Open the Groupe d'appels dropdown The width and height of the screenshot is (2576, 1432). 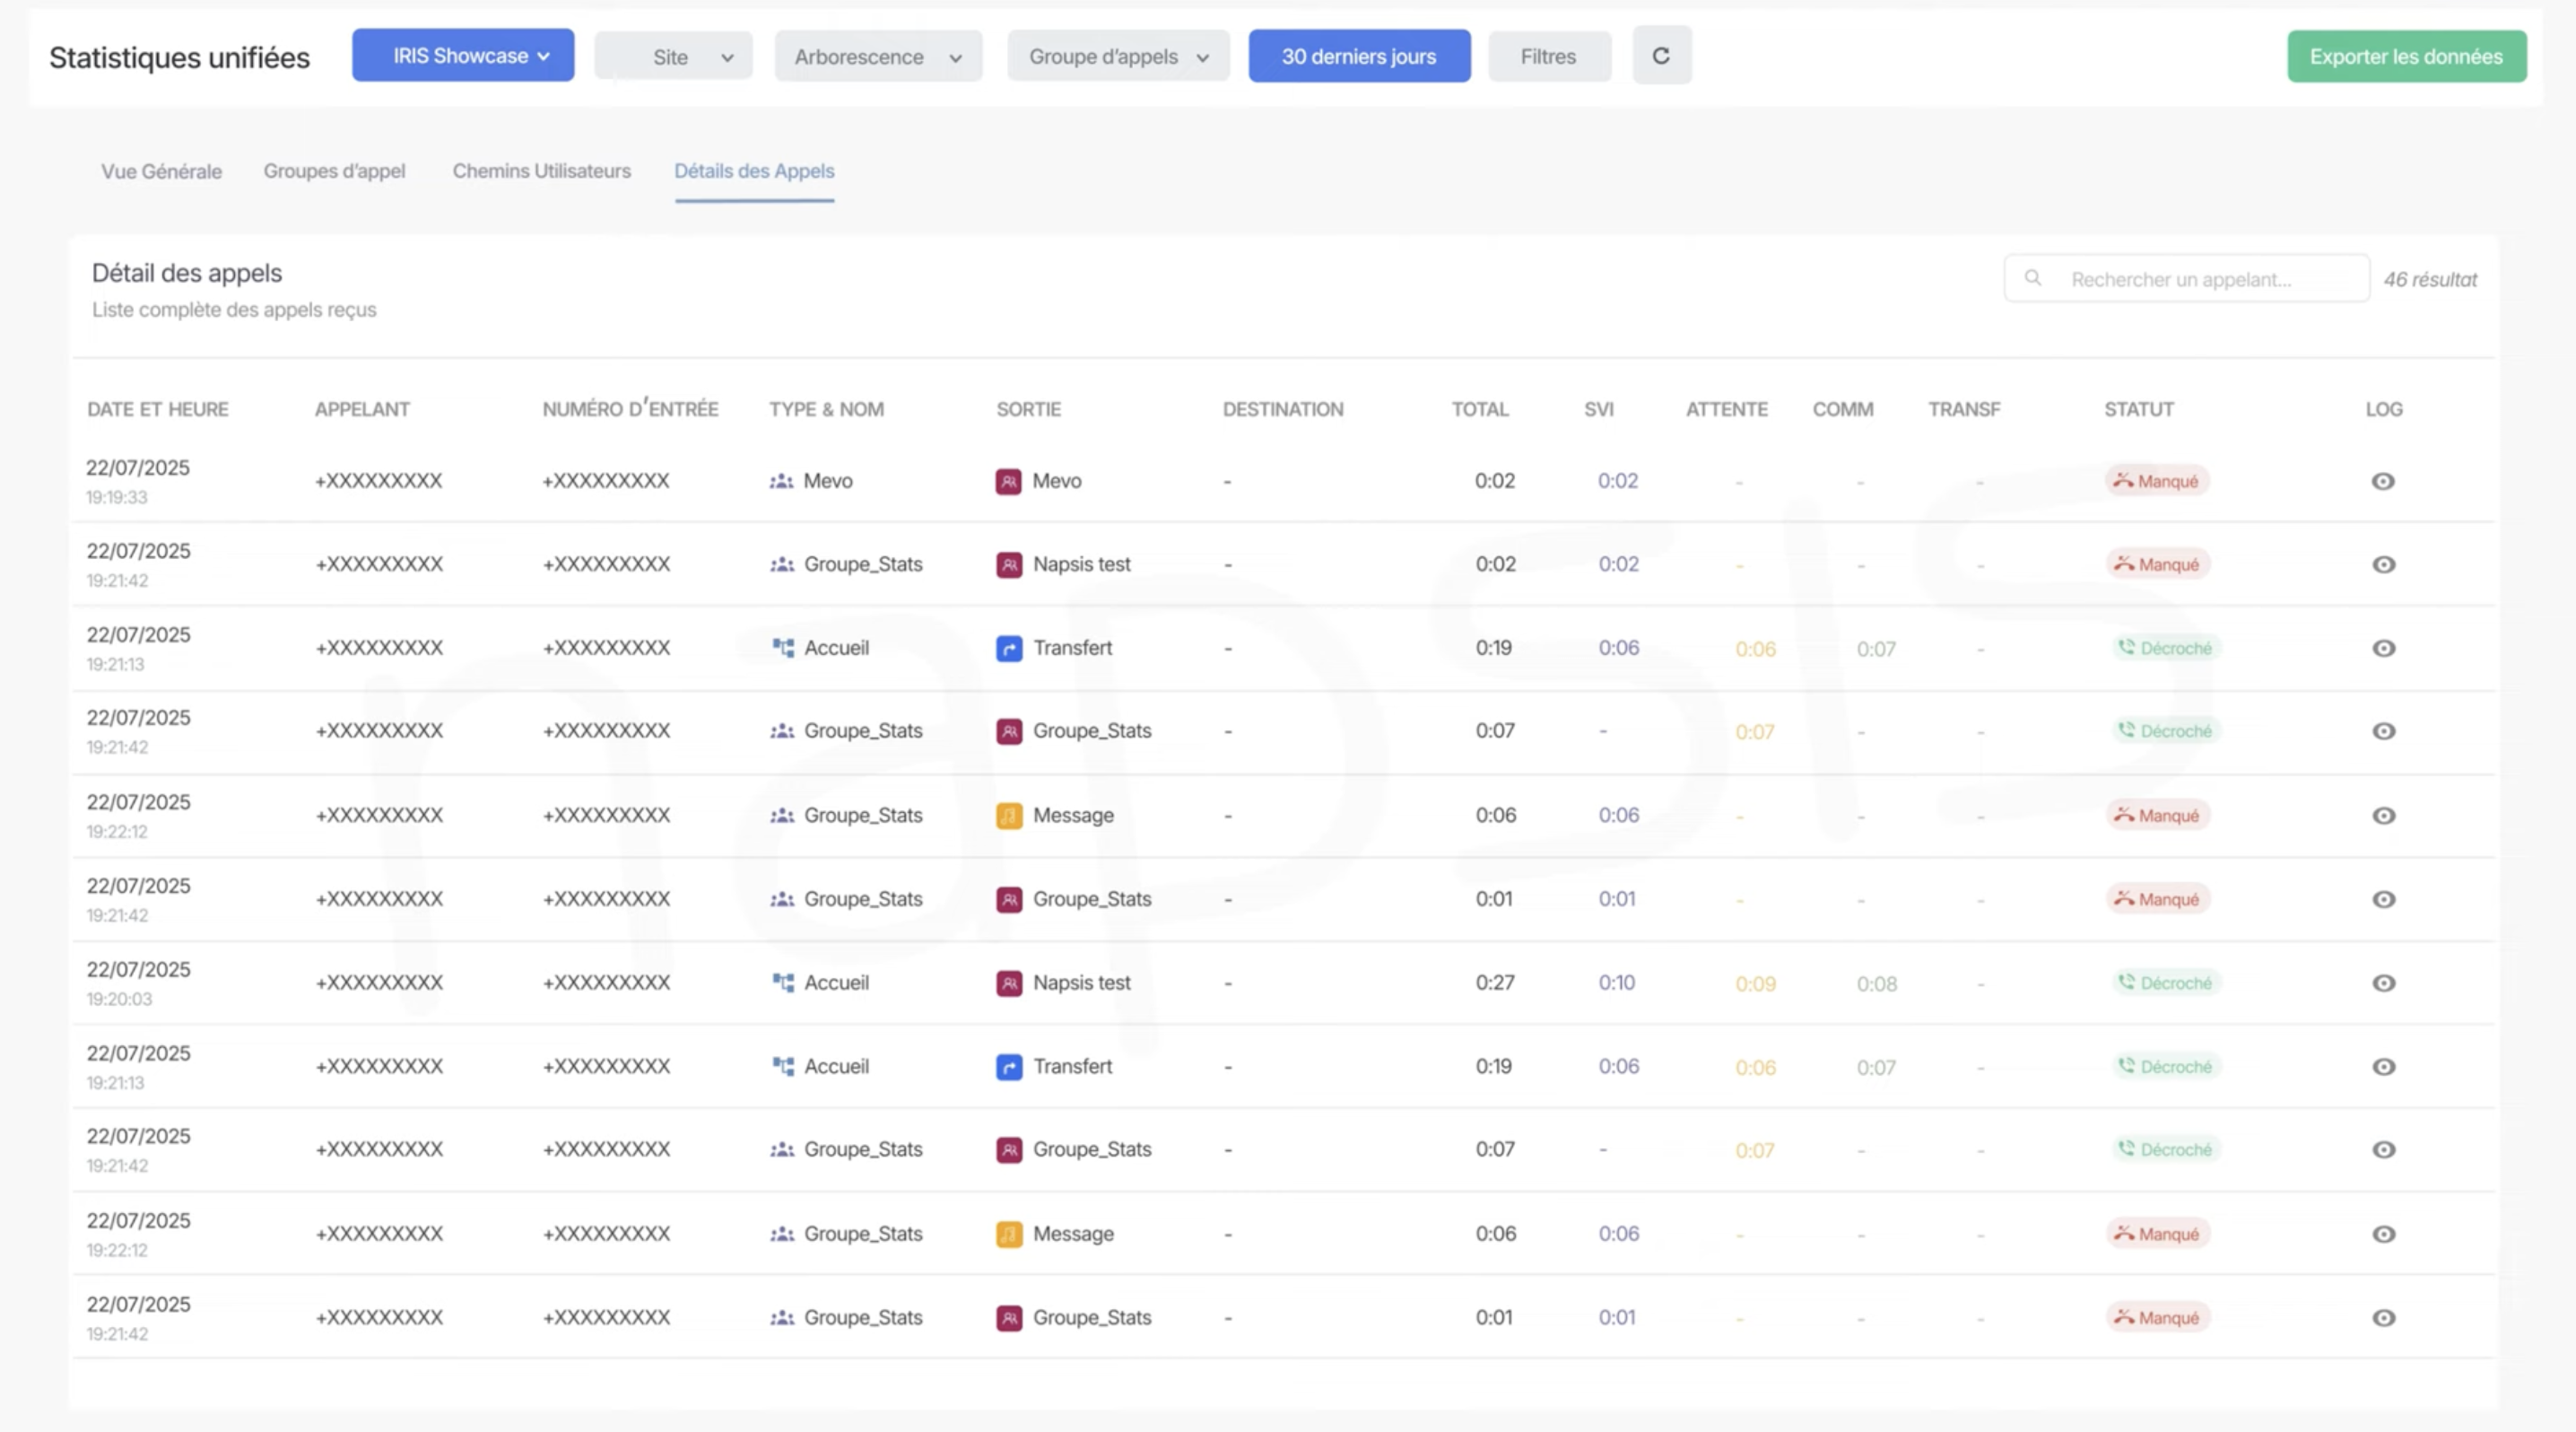point(1118,57)
